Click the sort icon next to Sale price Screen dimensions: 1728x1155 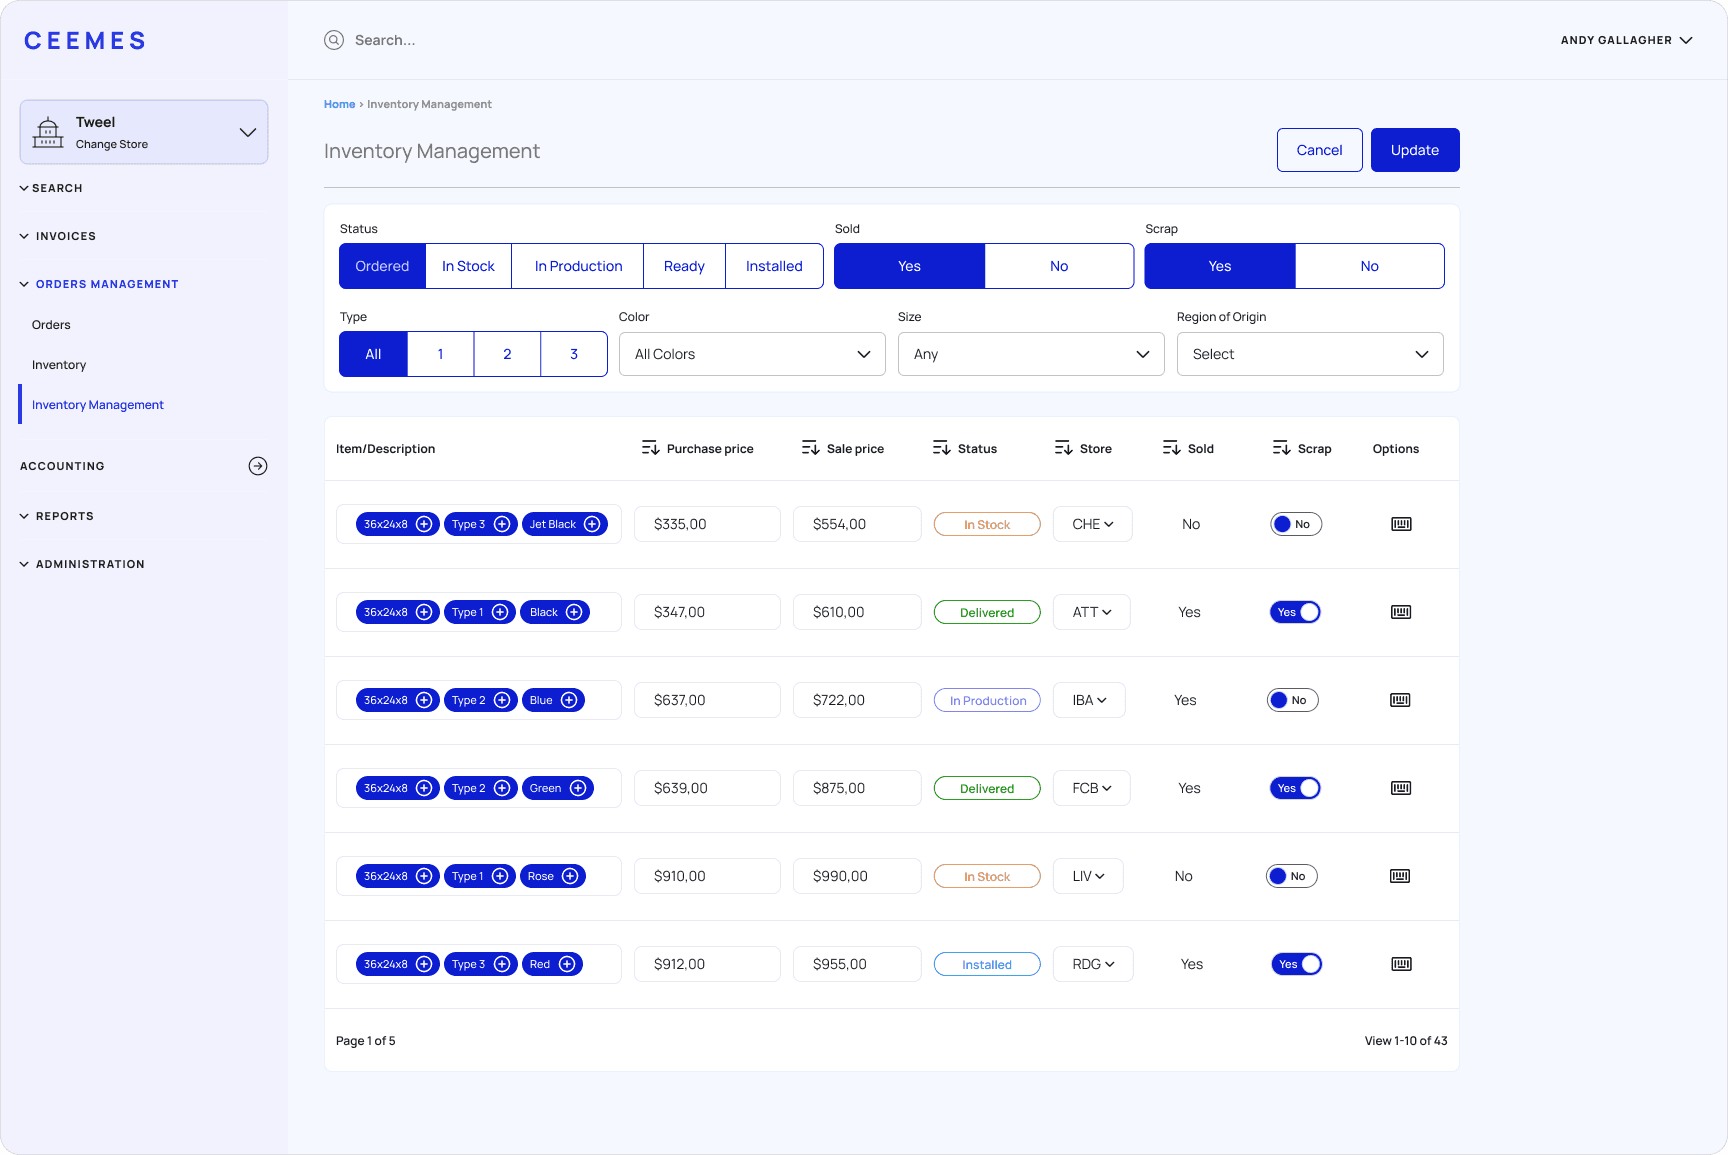[x=810, y=448]
